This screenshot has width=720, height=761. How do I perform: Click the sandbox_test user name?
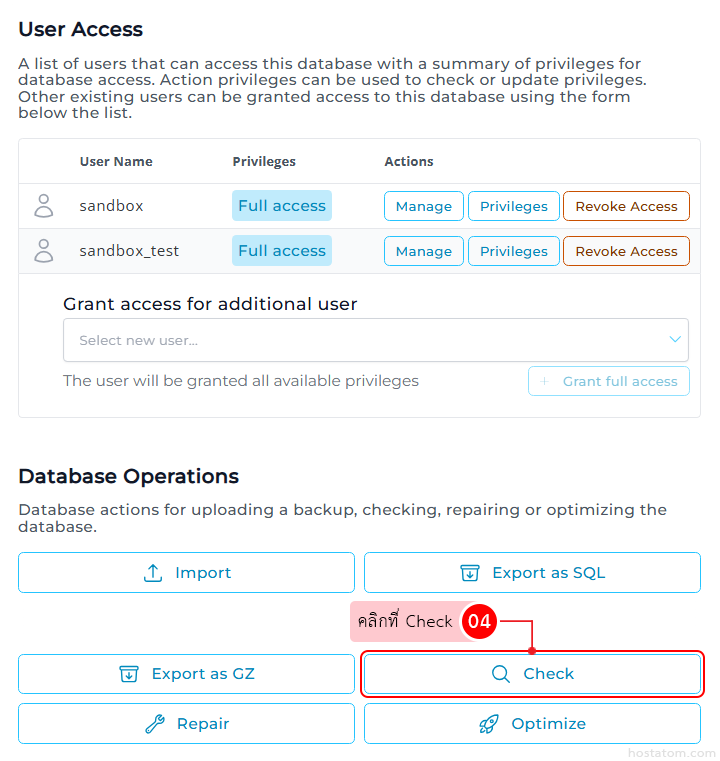pos(129,251)
